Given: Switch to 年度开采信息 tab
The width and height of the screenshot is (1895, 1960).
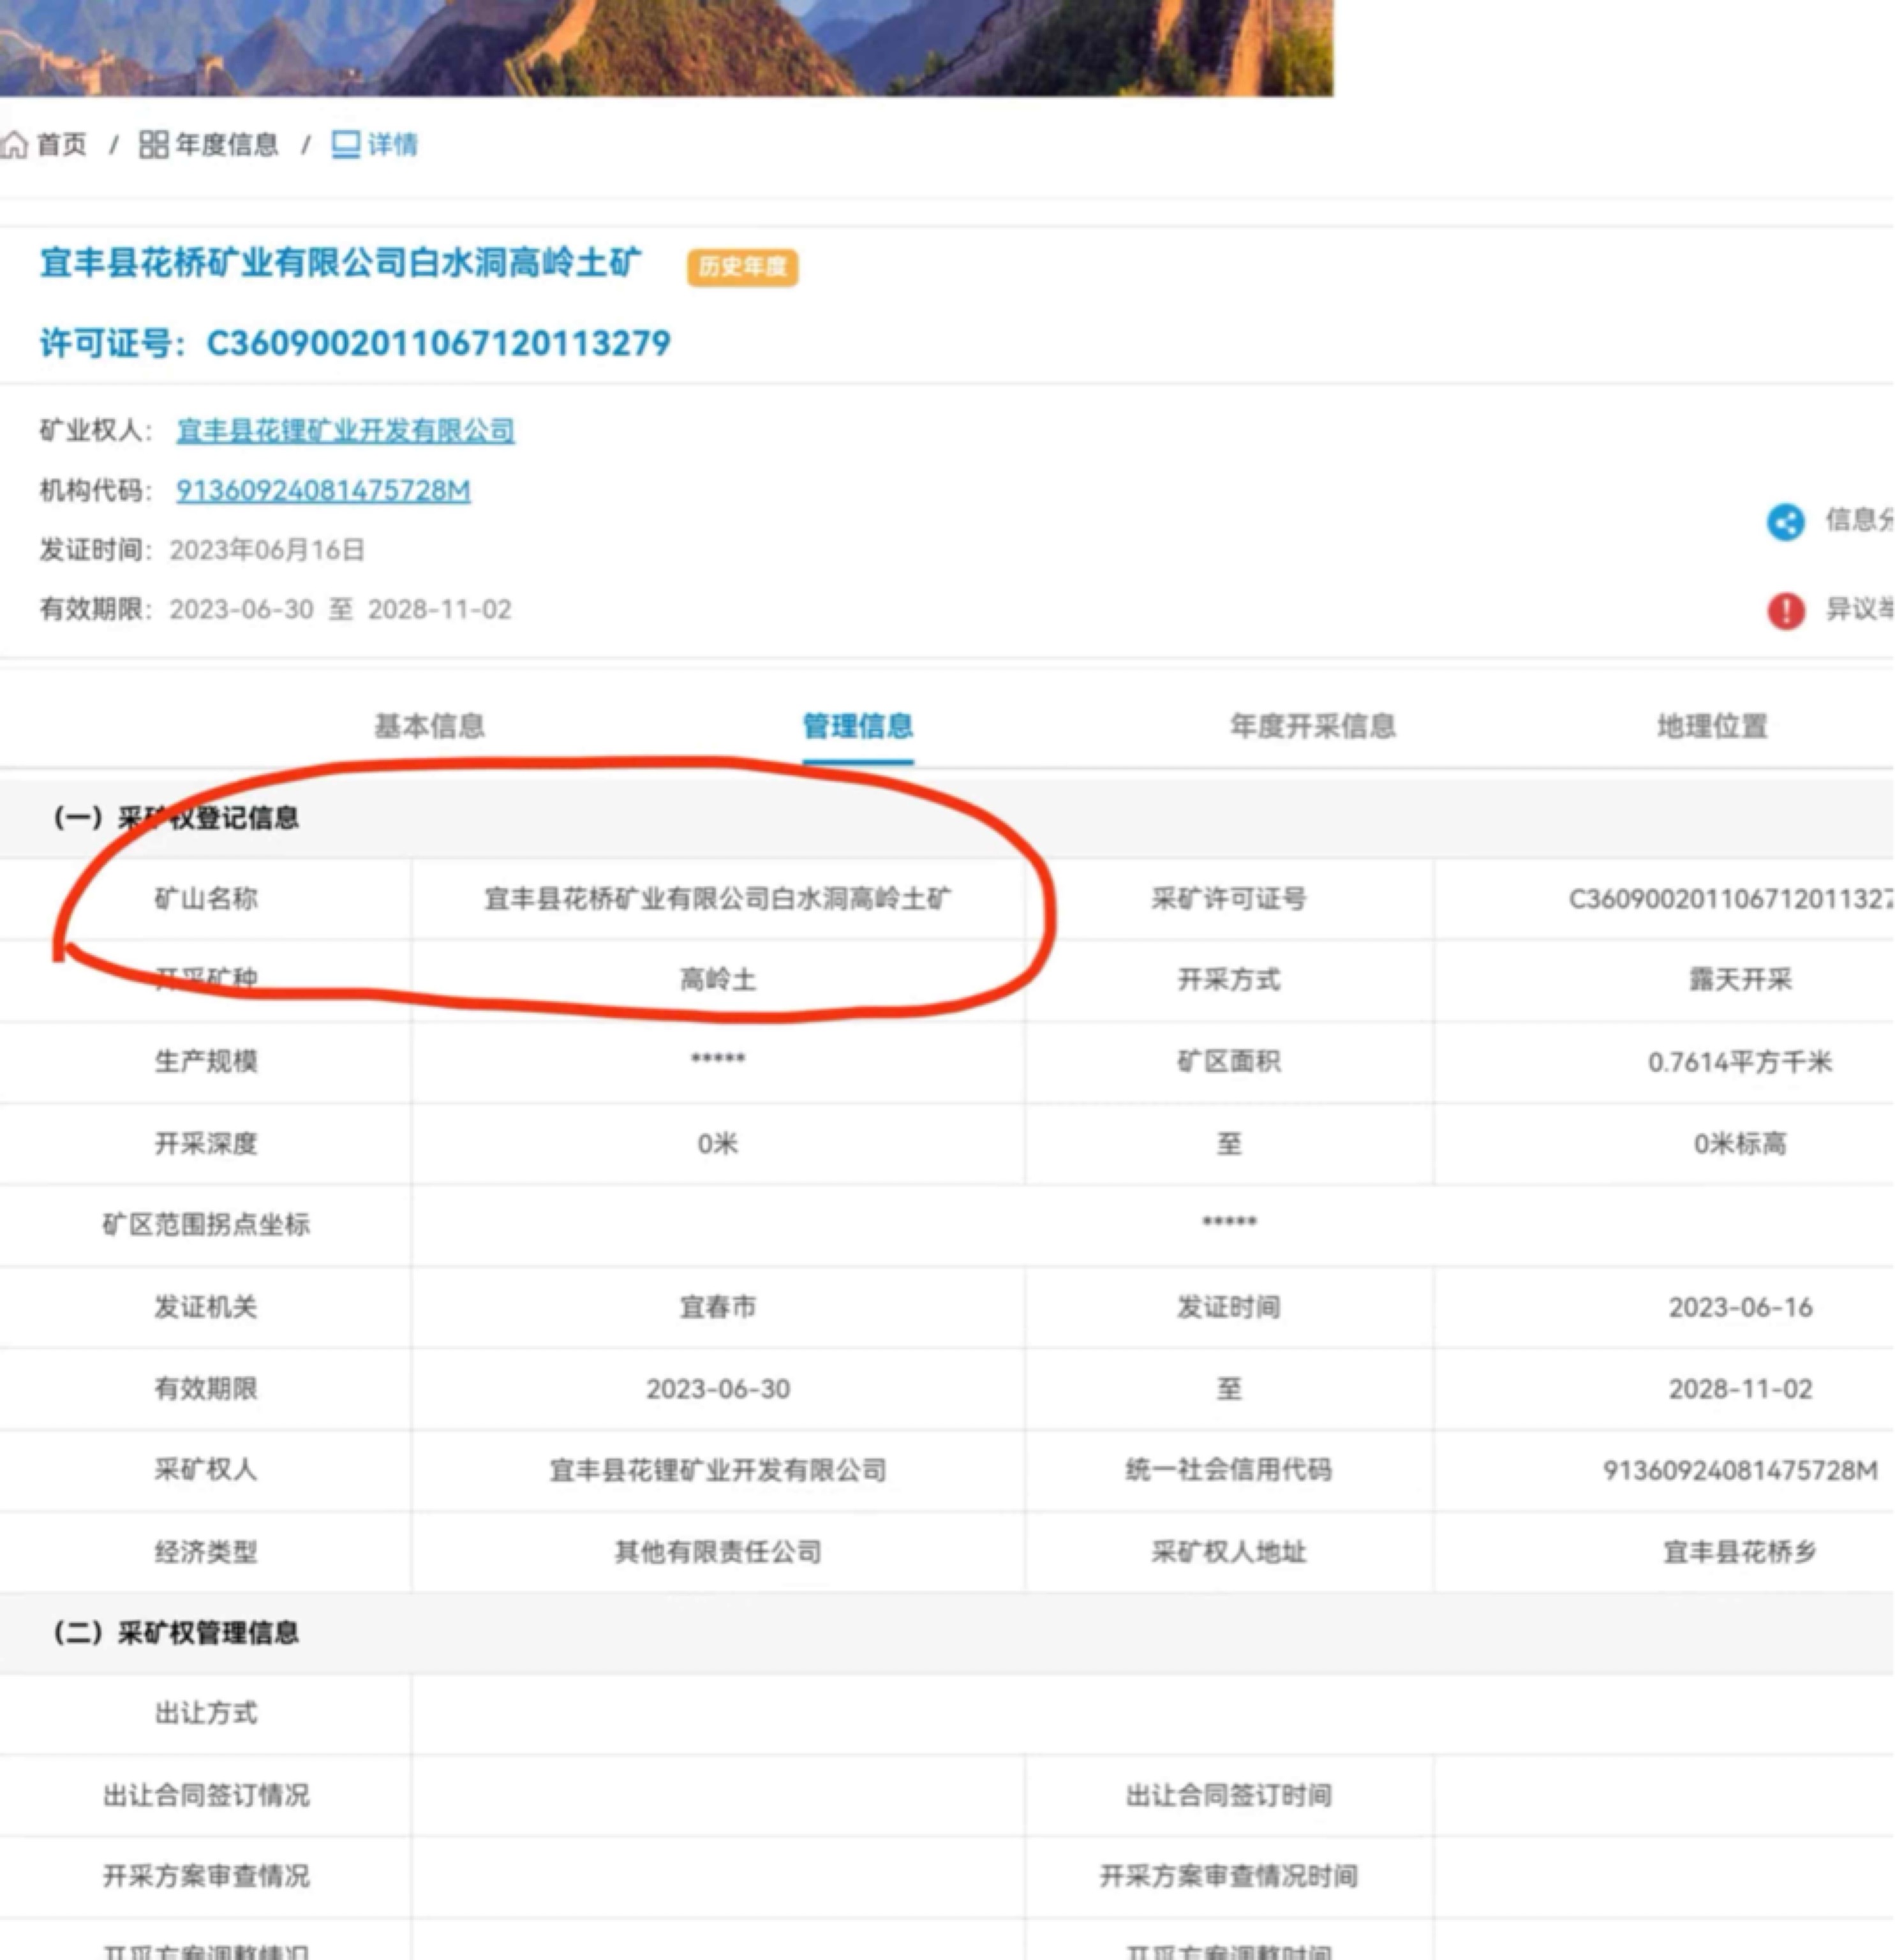Looking at the screenshot, I should pos(1312,726).
